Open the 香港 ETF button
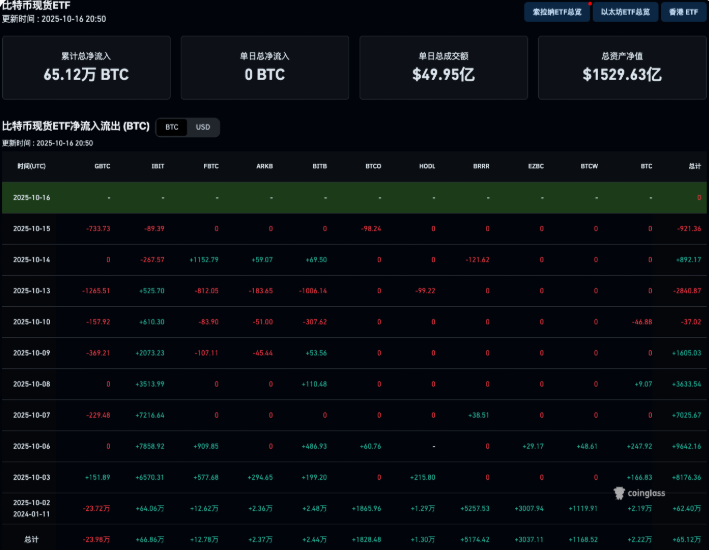The width and height of the screenshot is (709, 550). (683, 12)
